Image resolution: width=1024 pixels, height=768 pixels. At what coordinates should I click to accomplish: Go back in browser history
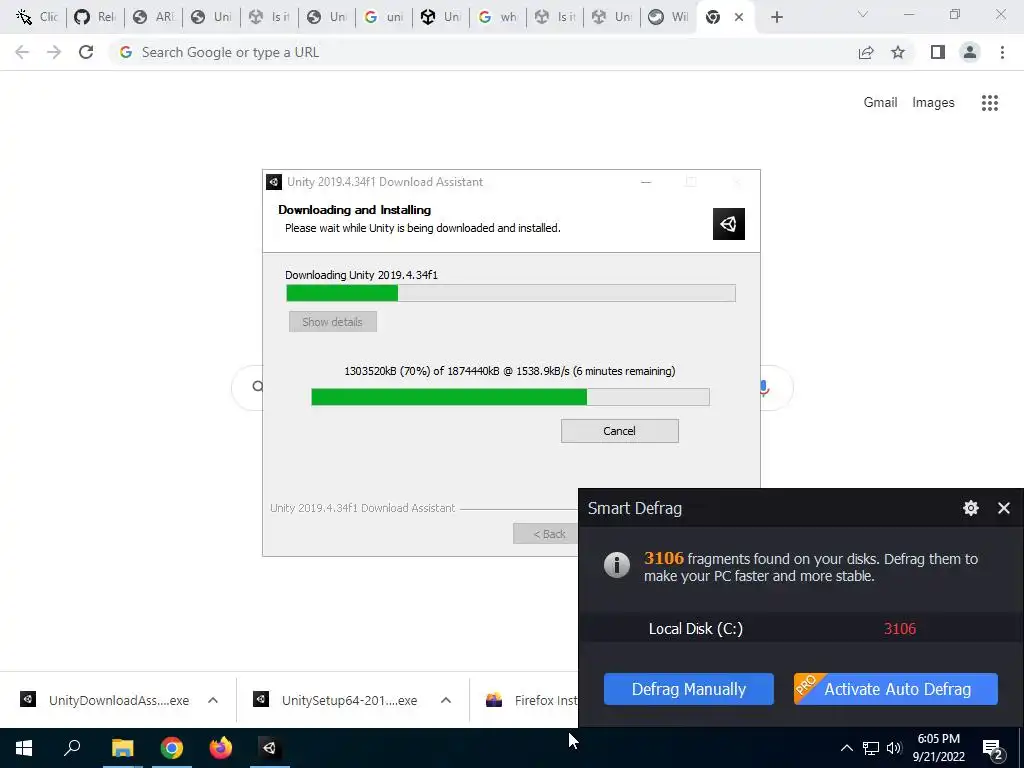[22, 52]
